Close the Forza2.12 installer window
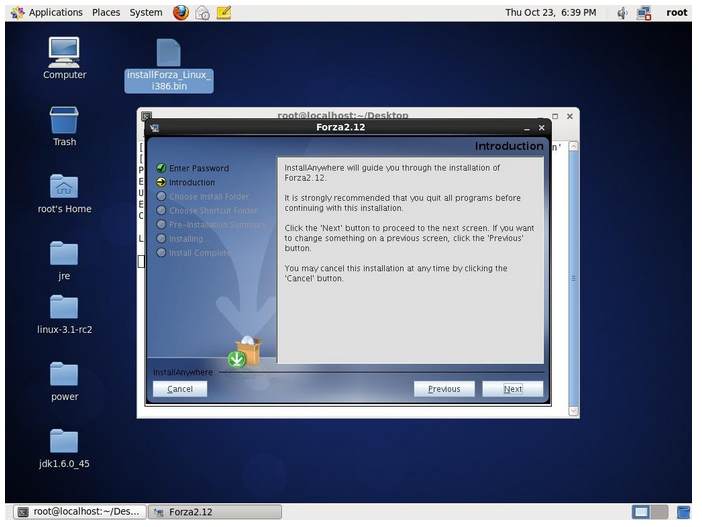This screenshot has width=702, height=527. click(542, 128)
